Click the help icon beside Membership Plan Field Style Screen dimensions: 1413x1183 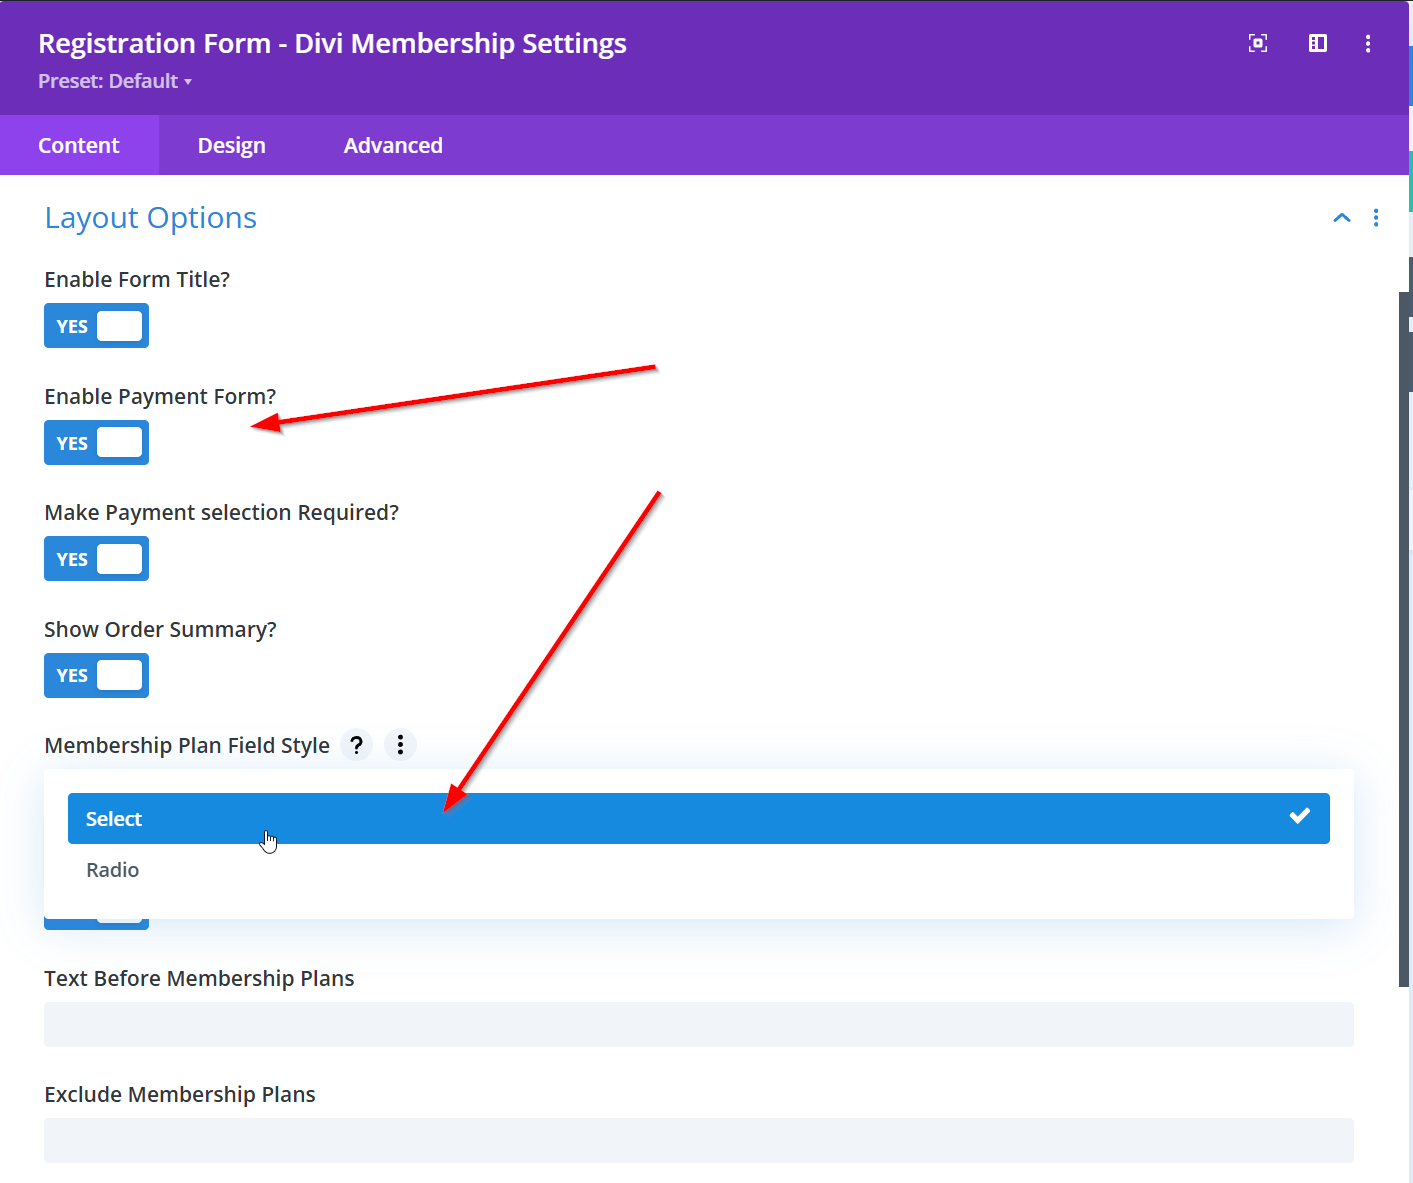coord(356,745)
